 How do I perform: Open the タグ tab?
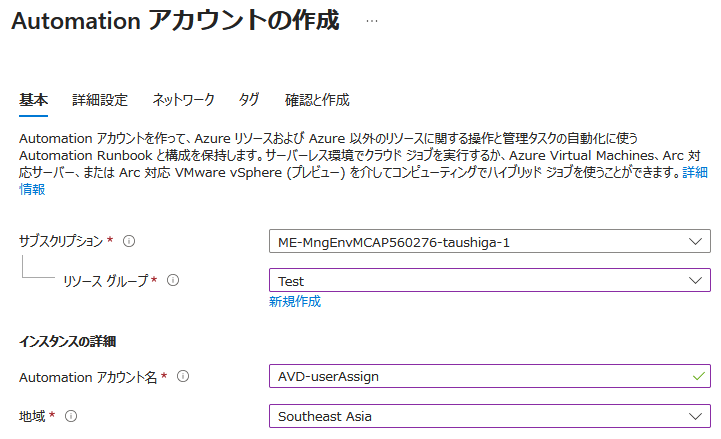249,100
